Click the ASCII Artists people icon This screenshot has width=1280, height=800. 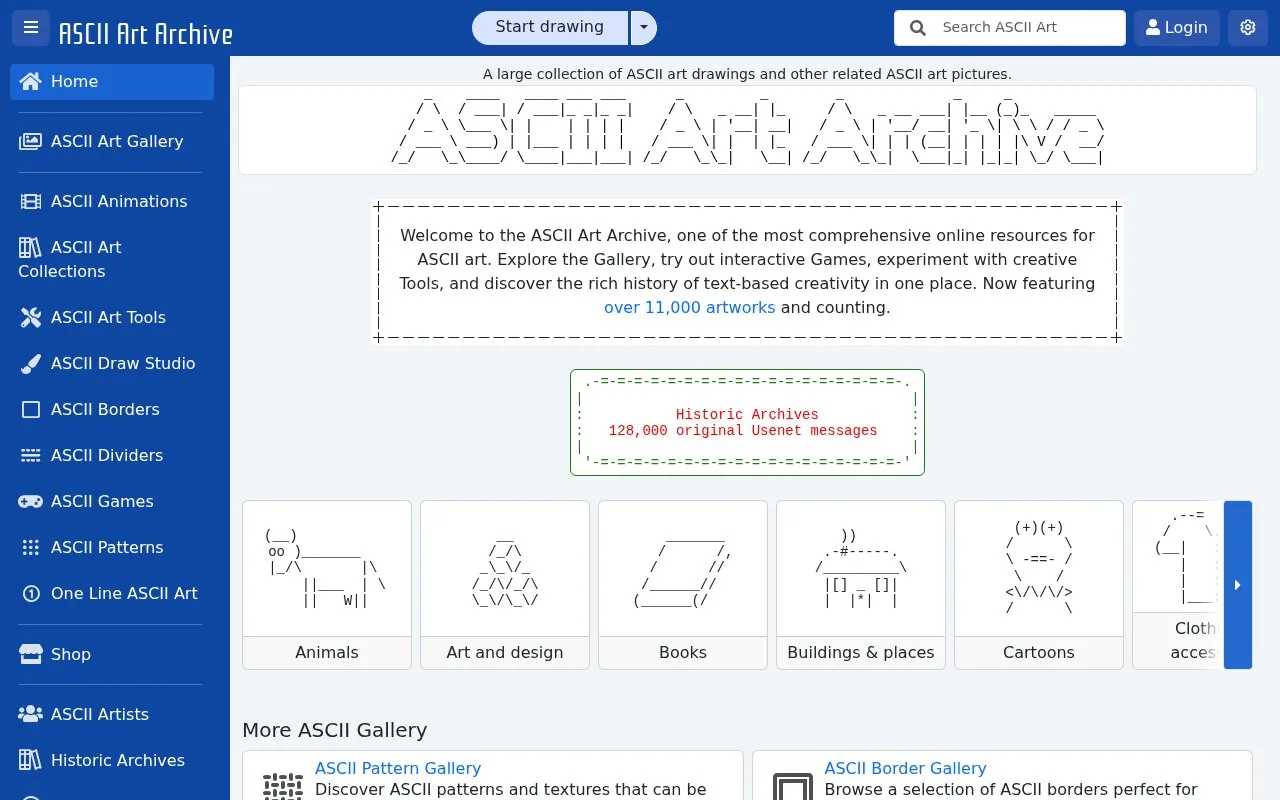(x=31, y=715)
